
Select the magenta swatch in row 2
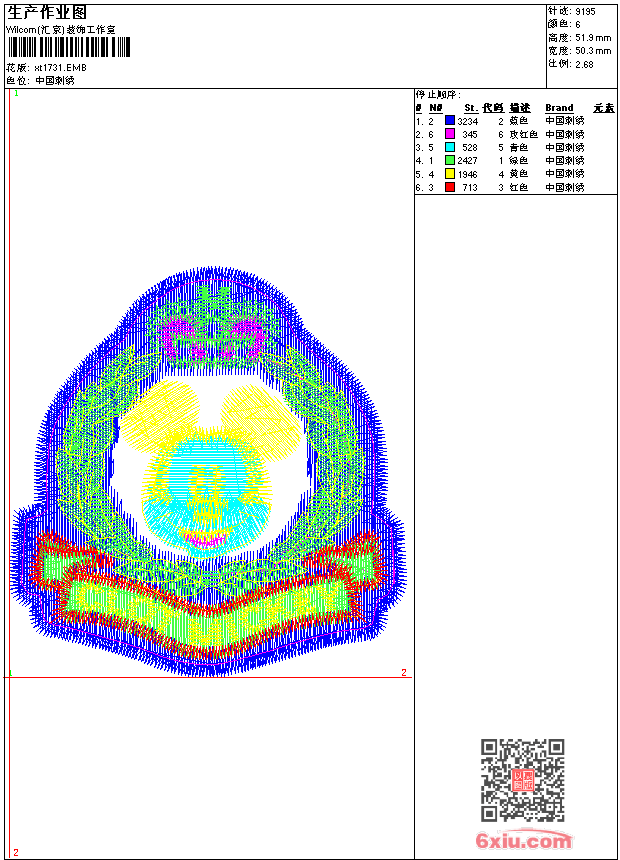tap(450, 134)
